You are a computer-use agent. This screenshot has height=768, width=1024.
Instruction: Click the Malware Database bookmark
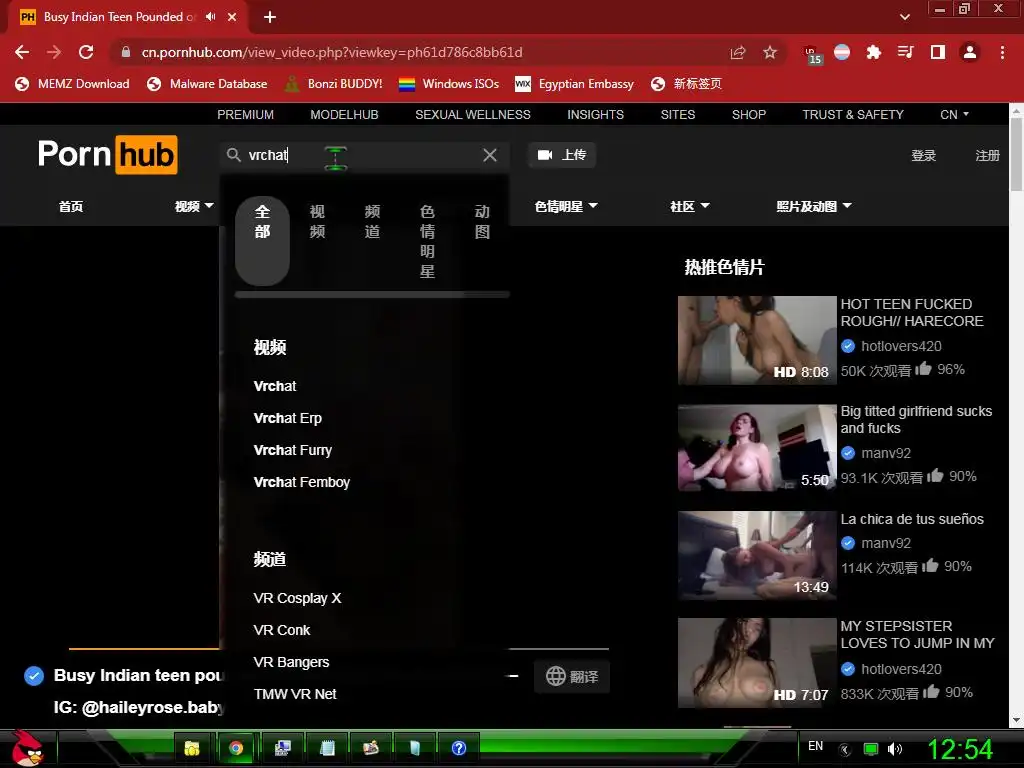[207, 84]
